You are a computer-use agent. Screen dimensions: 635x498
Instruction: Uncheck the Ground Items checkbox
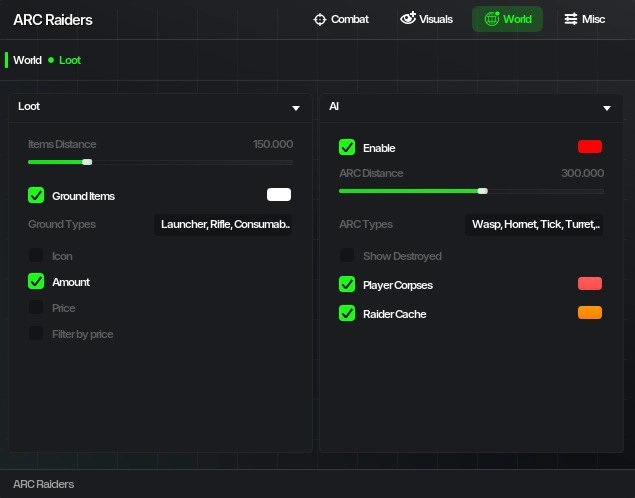click(36, 196)
